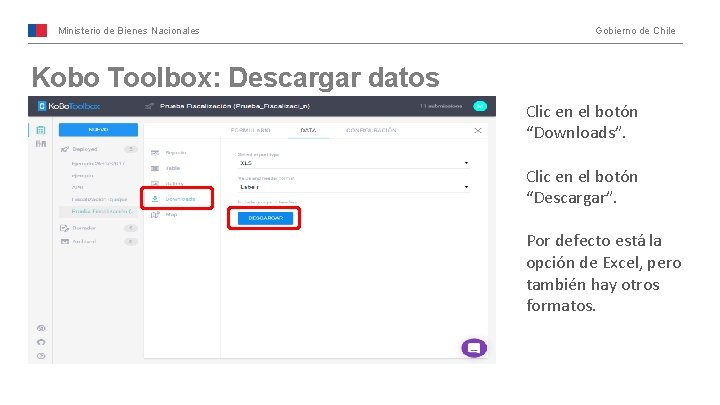Click the GitHub icon in bottom-left rail
Viewport: 720px width, 405px height.
click(41, 342)
